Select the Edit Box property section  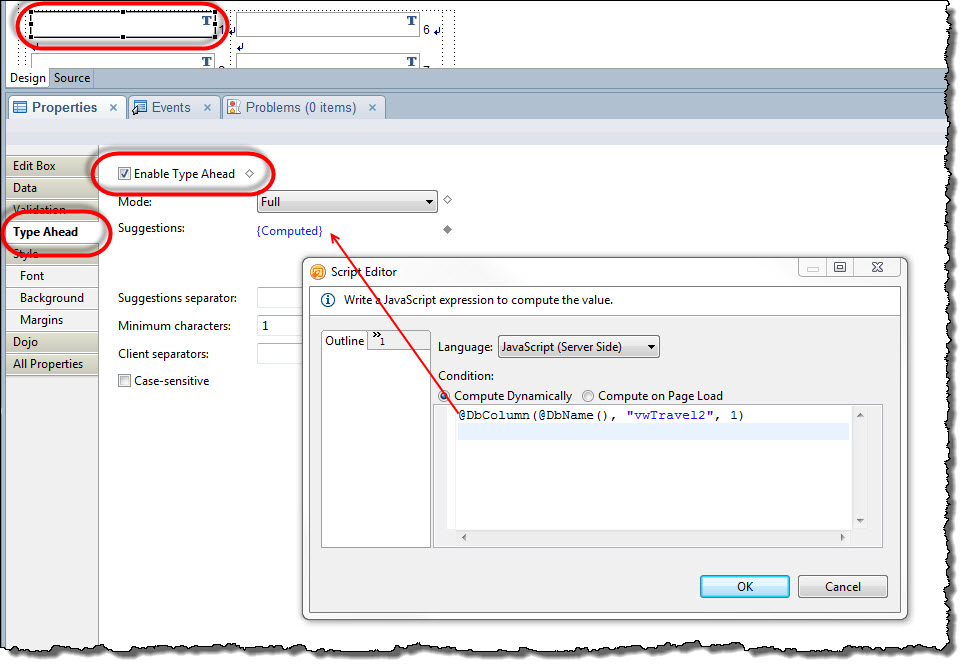point(52,166)
